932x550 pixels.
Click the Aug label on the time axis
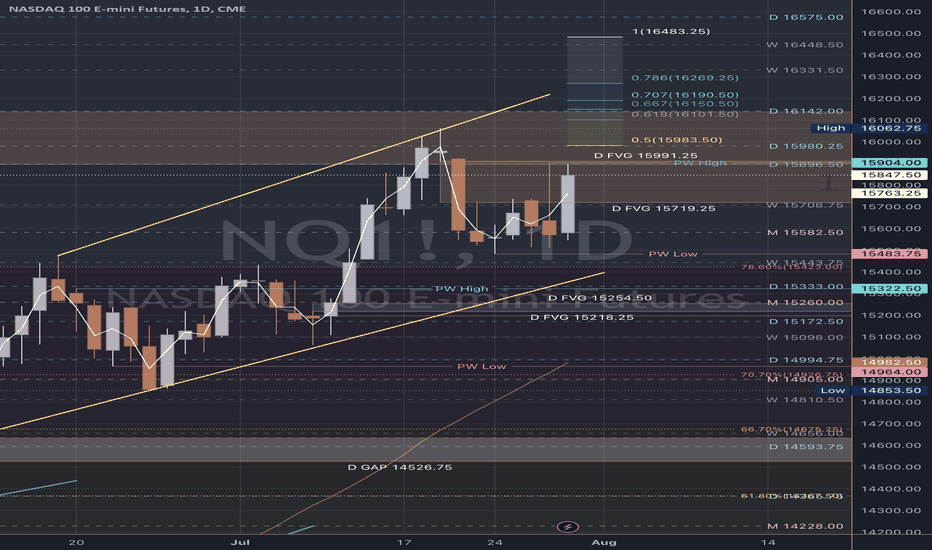click(x=604, y=542)
